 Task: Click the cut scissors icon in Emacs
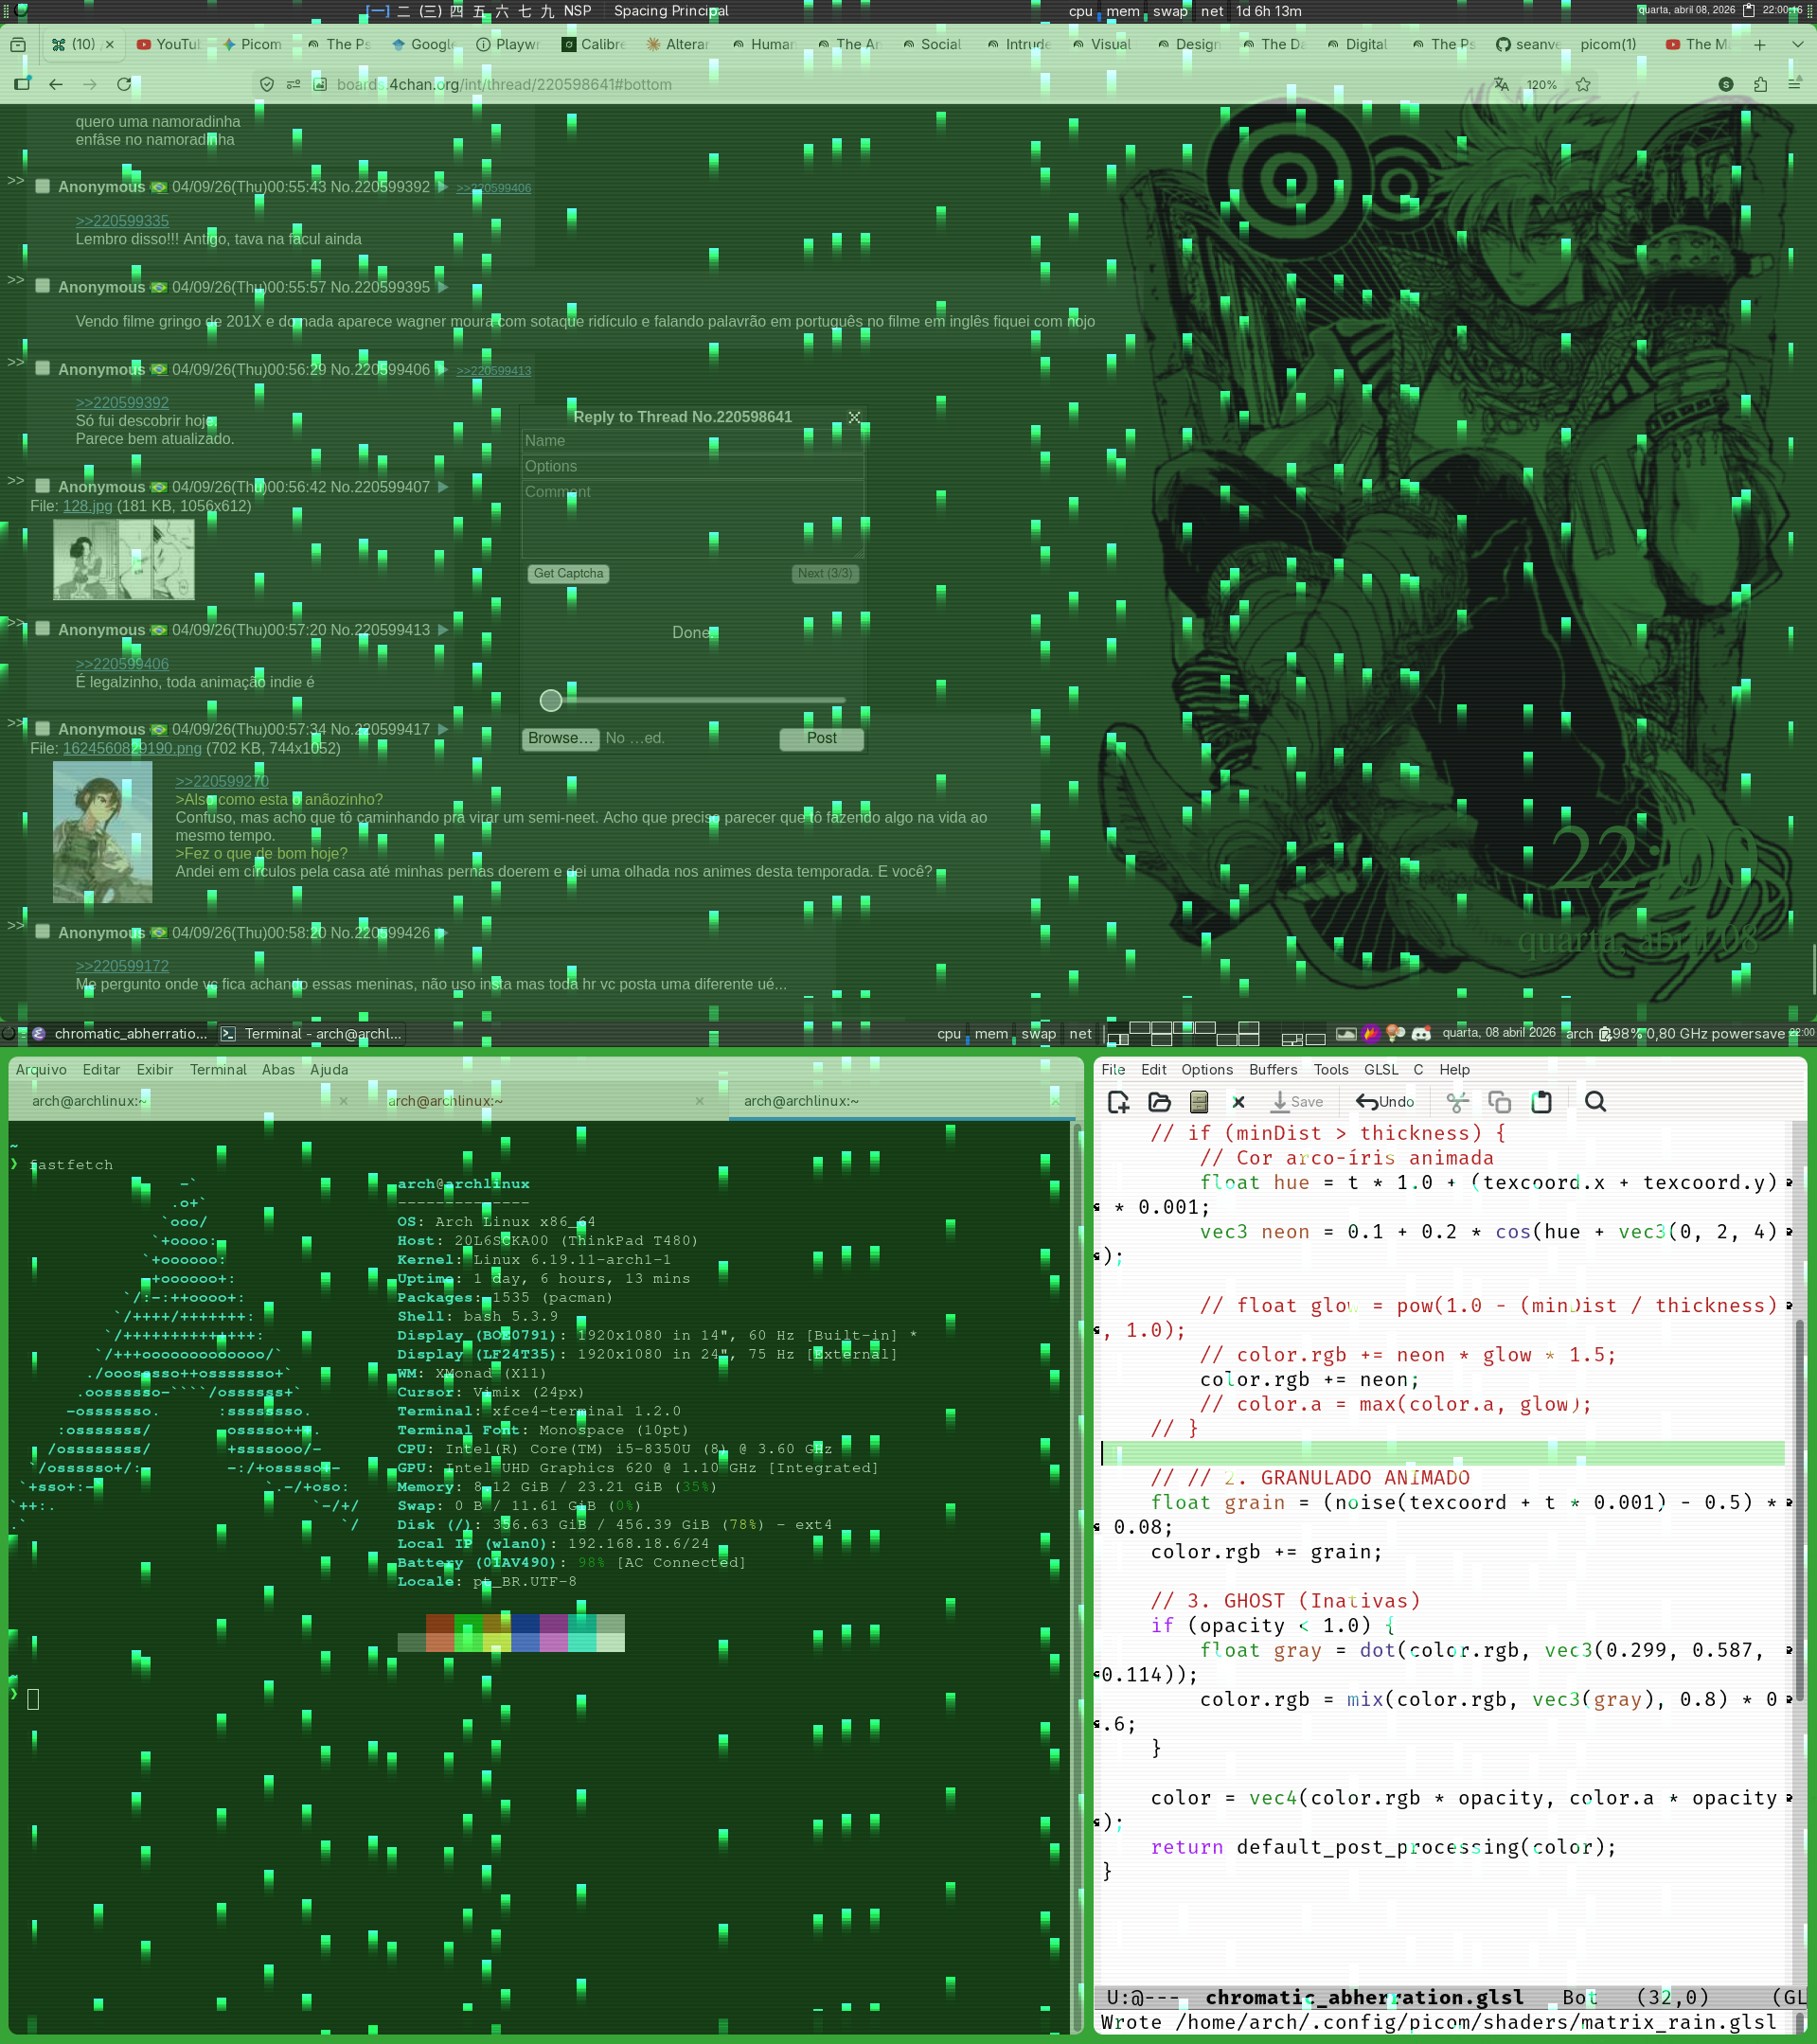point(1458,1102)
